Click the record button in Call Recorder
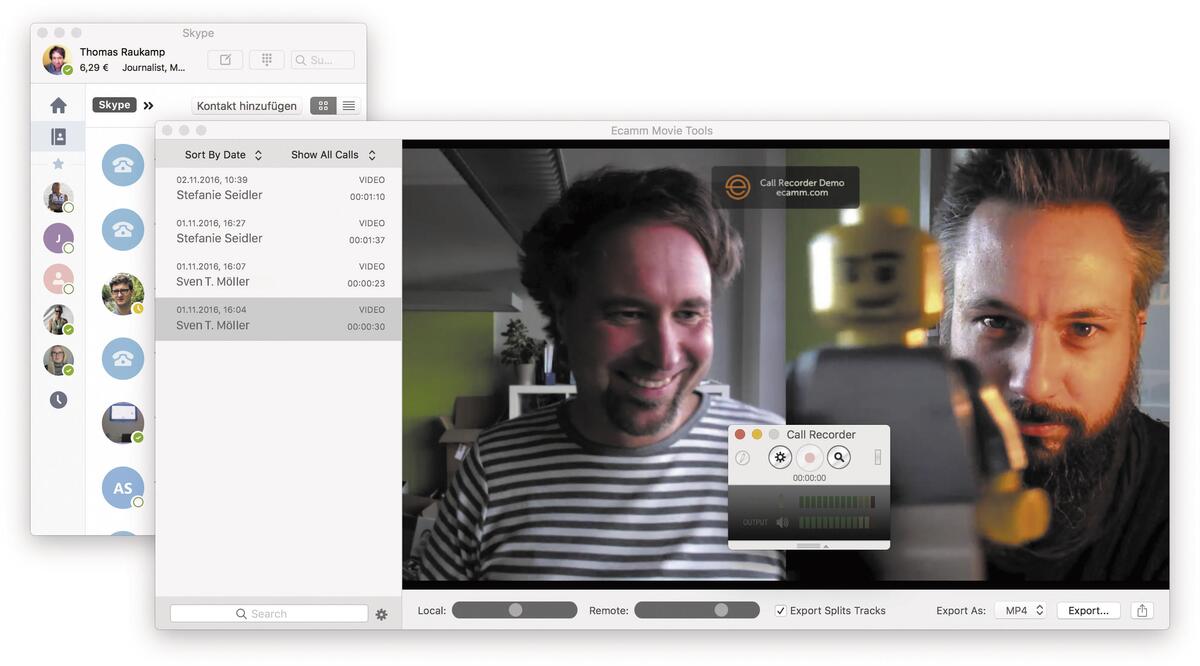Image resolution: width=1200 pixels, height=666 pixels. coord(810,457)
